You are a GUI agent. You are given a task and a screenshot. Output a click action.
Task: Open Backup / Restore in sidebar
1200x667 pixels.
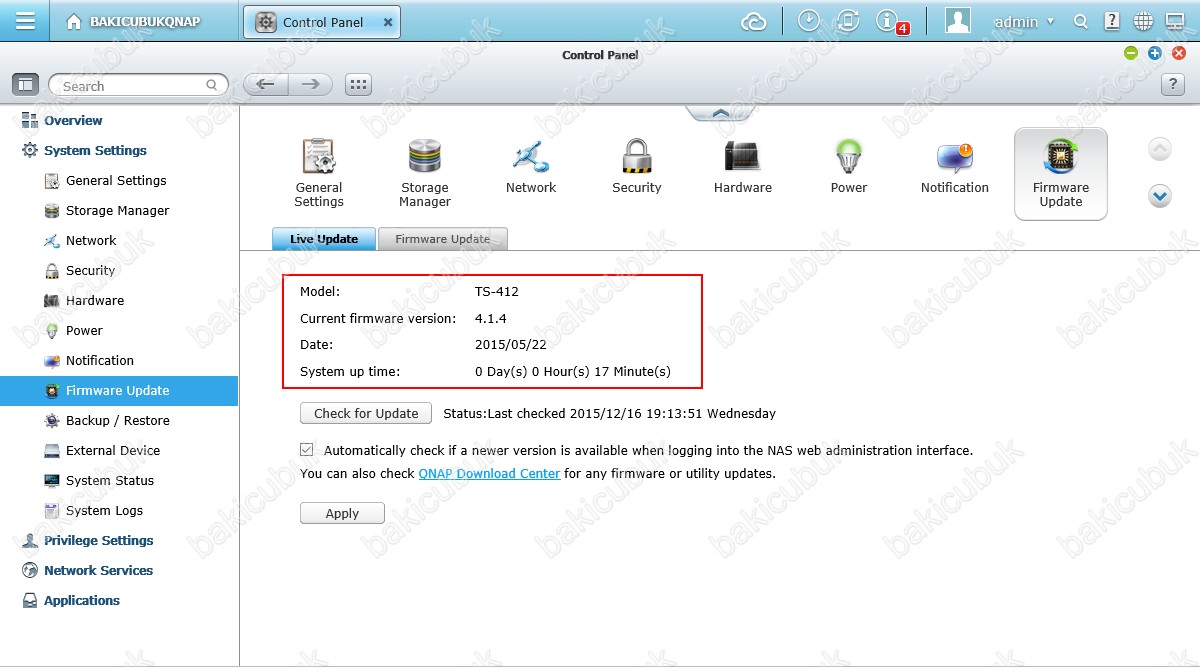point(117,420)
